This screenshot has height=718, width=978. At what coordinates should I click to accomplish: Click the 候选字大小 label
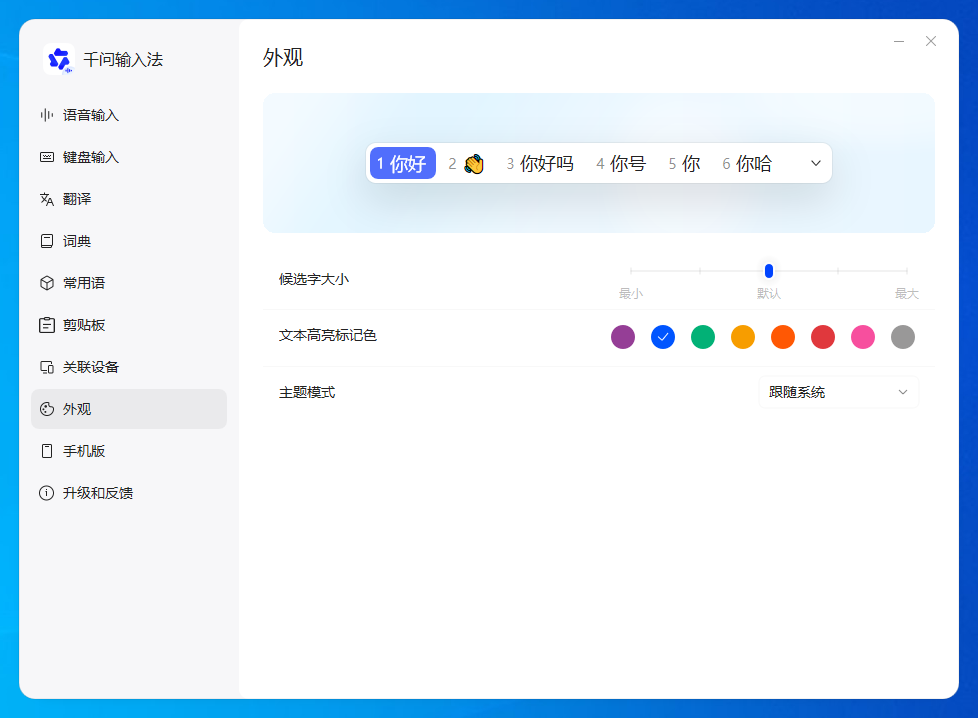click(x=314, y=279)
